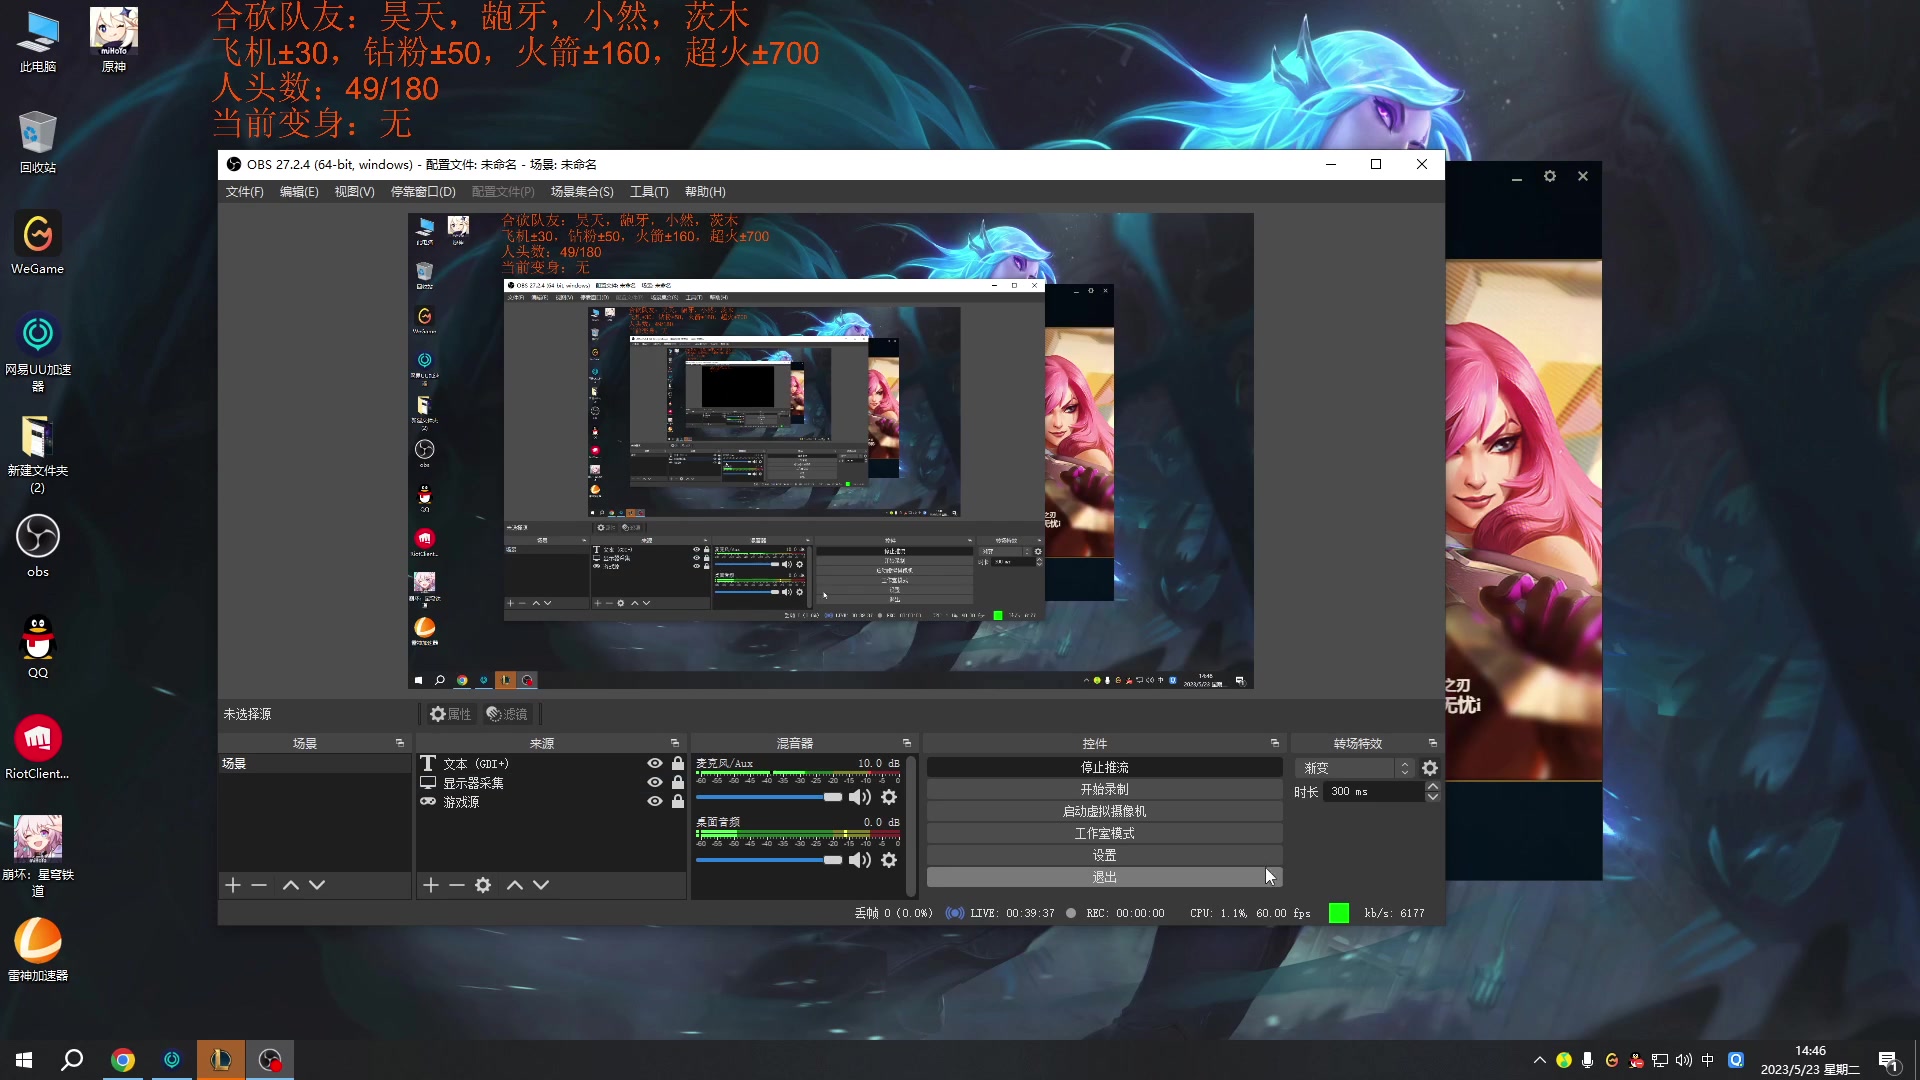
Task: Open the 停靠窗口(D) menu
Action: coord(423,192)
